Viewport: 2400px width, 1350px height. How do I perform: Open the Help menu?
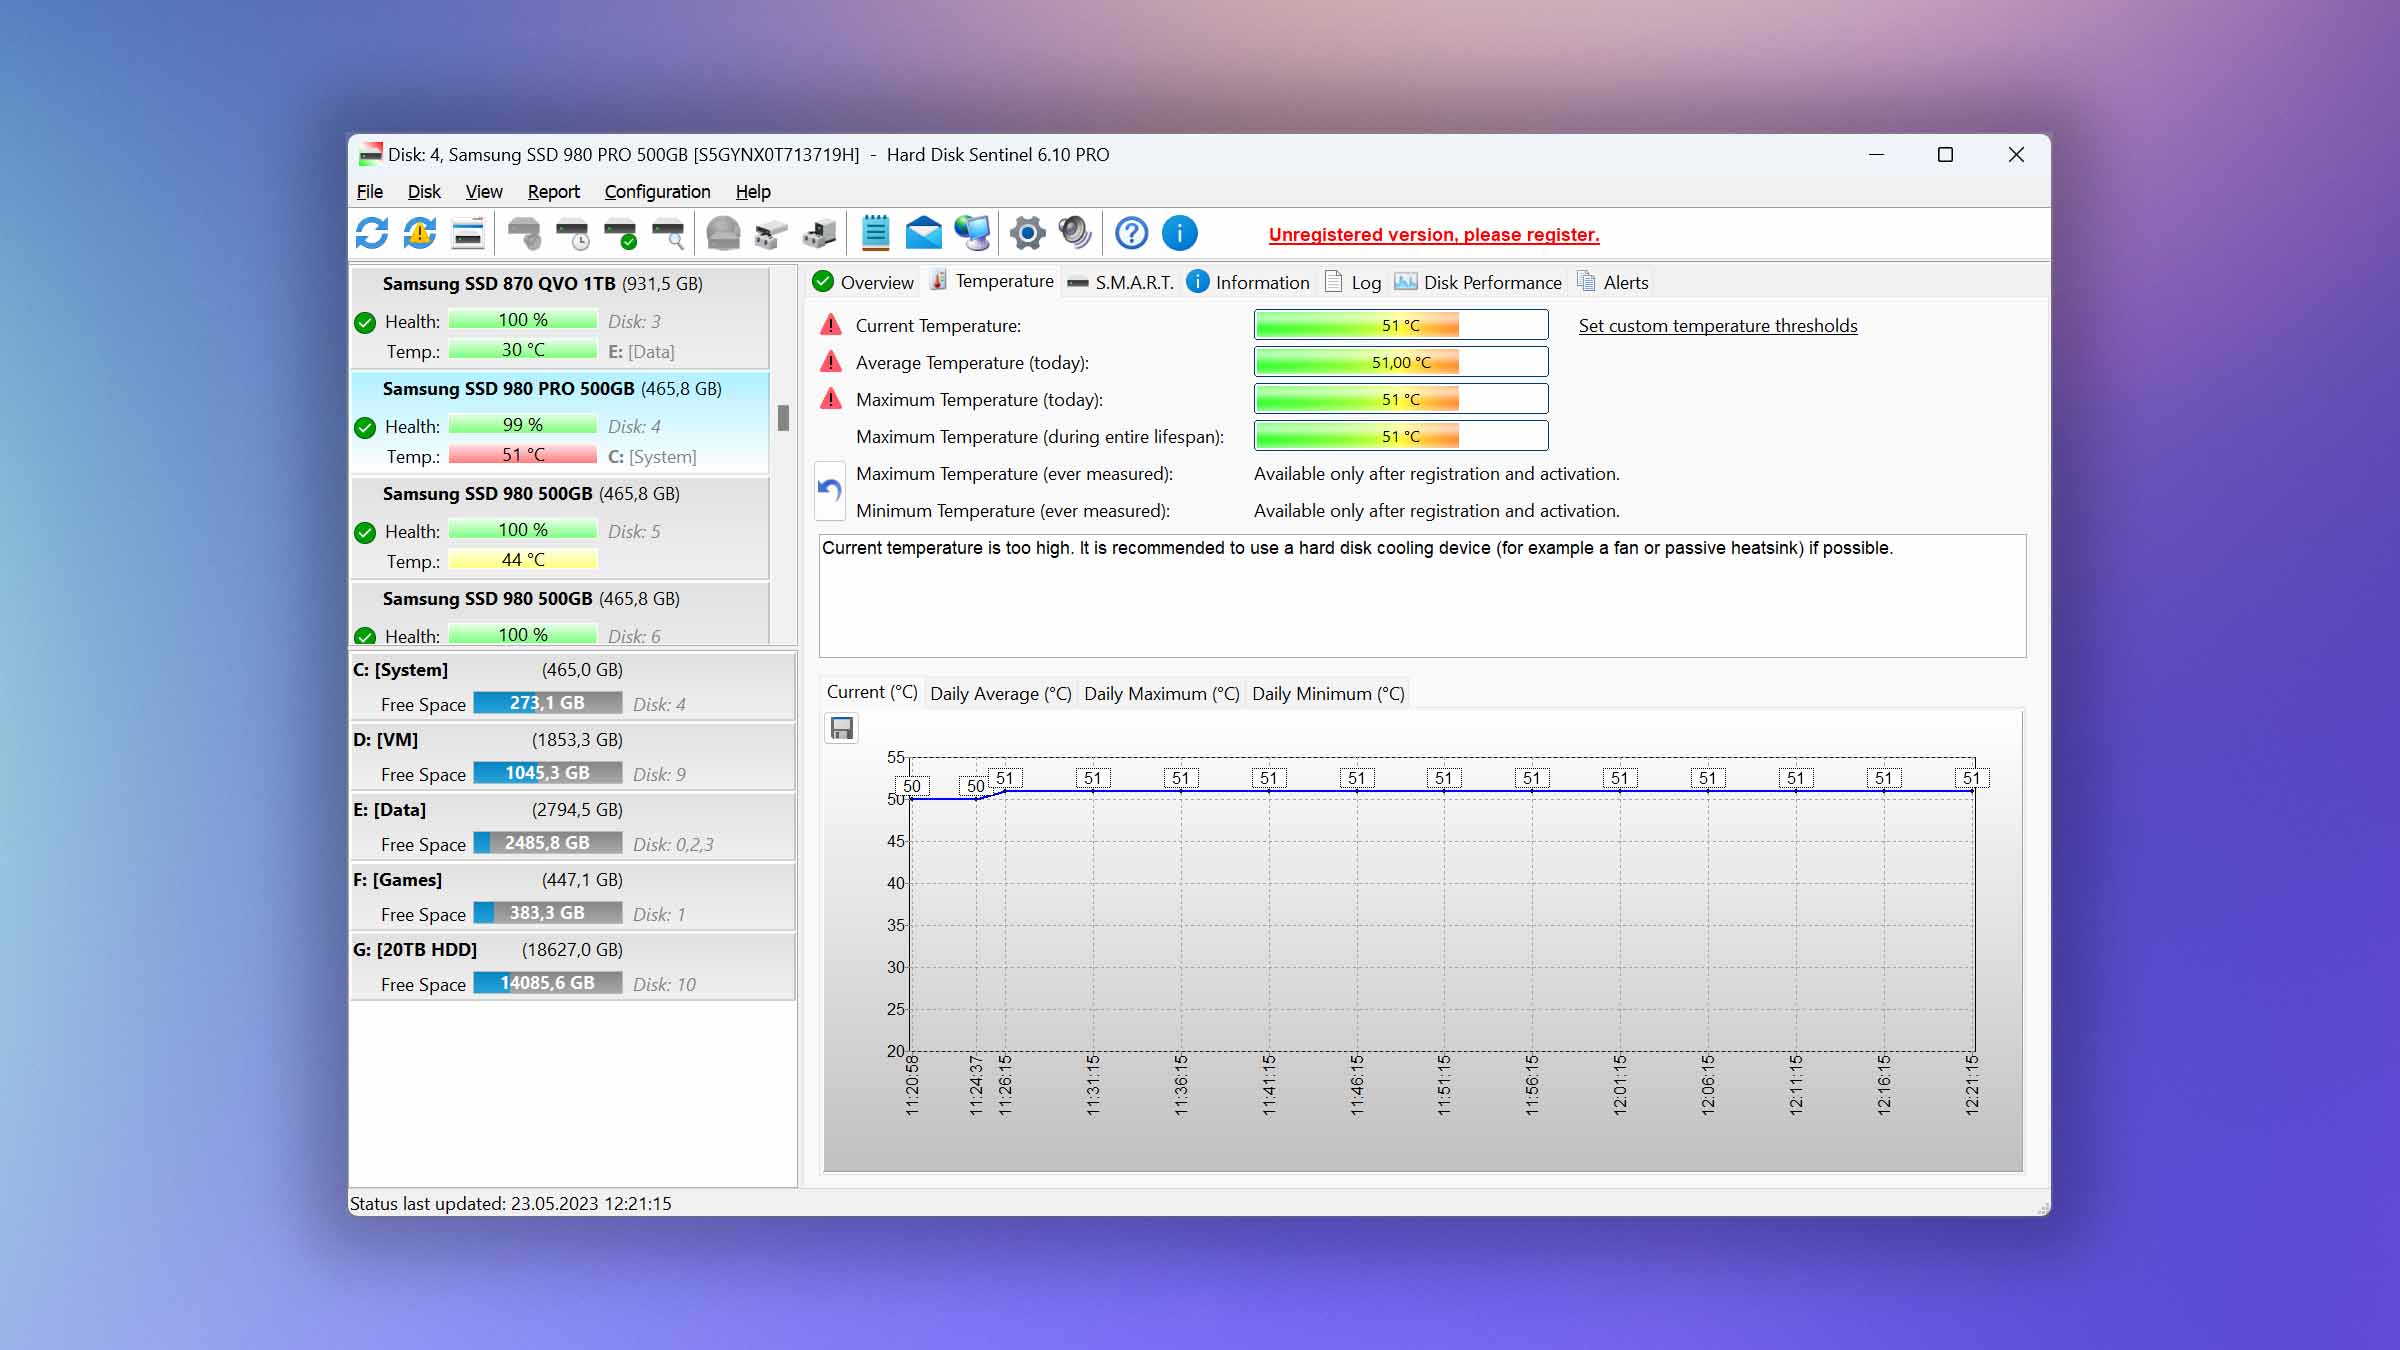pos(753,191)
